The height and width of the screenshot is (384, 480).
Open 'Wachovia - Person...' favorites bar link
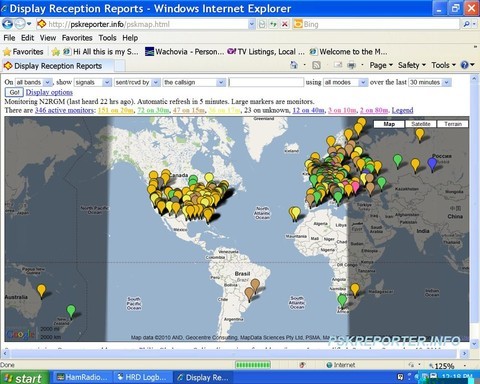[184, 52]
